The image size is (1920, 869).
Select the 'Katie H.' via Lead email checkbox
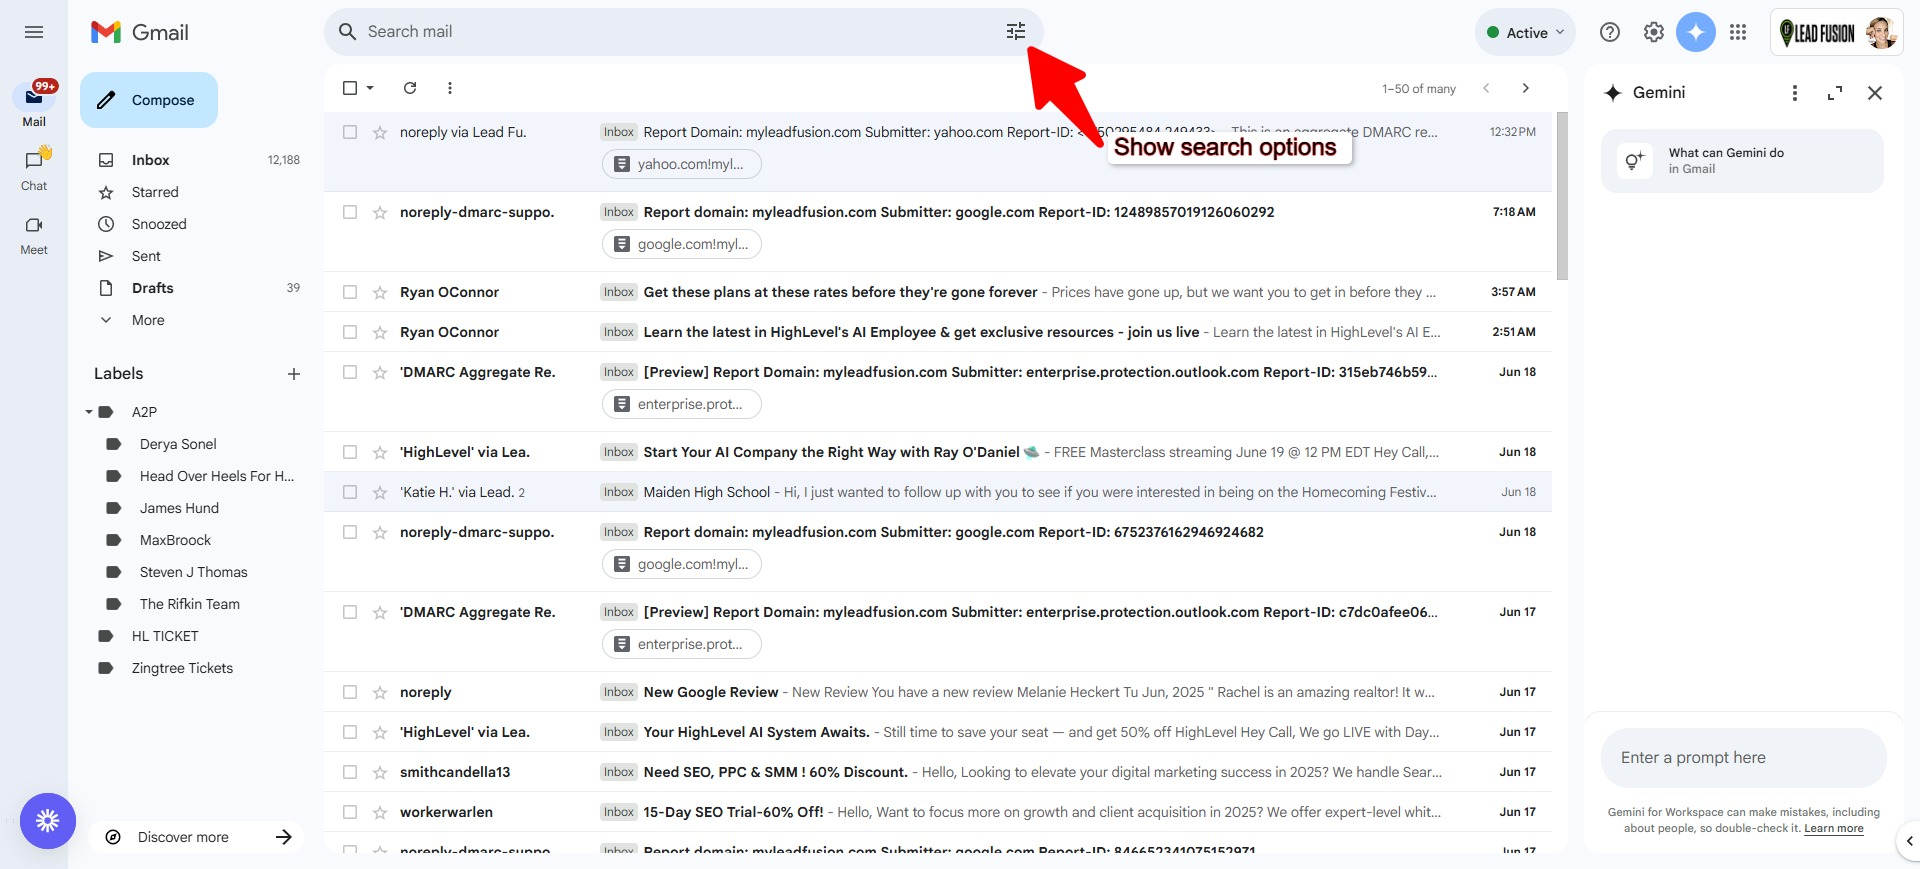[350, 492]
